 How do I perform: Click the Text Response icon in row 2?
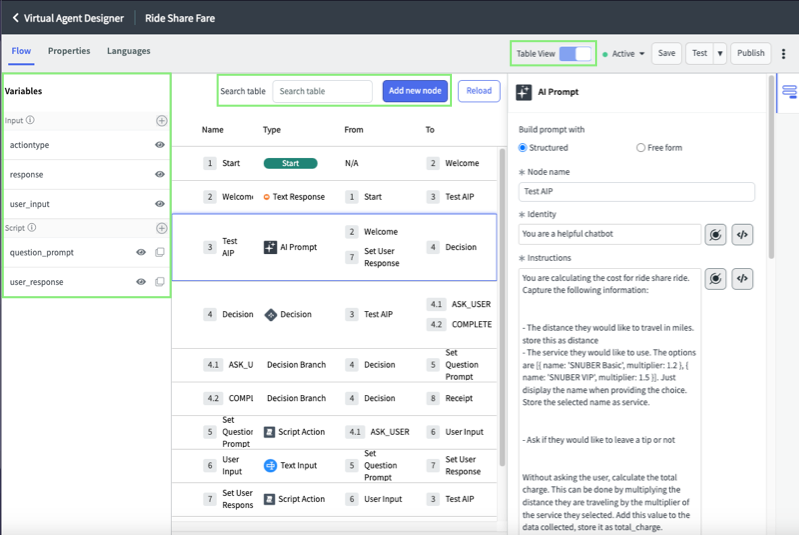267,197
